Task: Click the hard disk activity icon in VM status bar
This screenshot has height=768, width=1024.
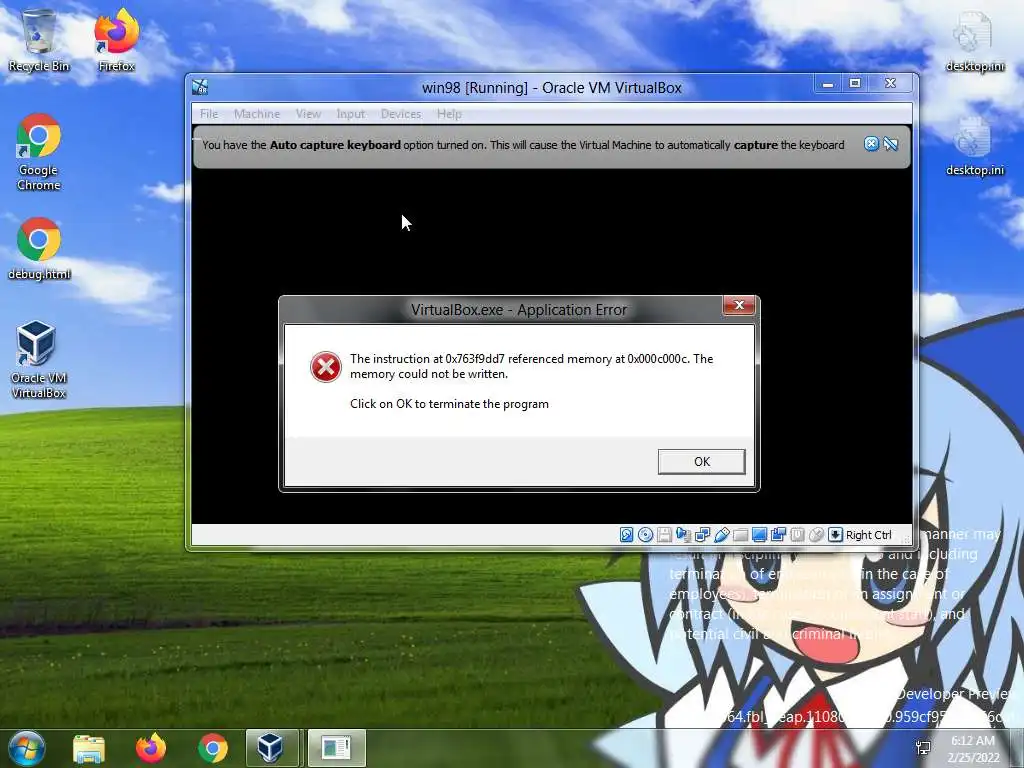Action: (626, 535)
